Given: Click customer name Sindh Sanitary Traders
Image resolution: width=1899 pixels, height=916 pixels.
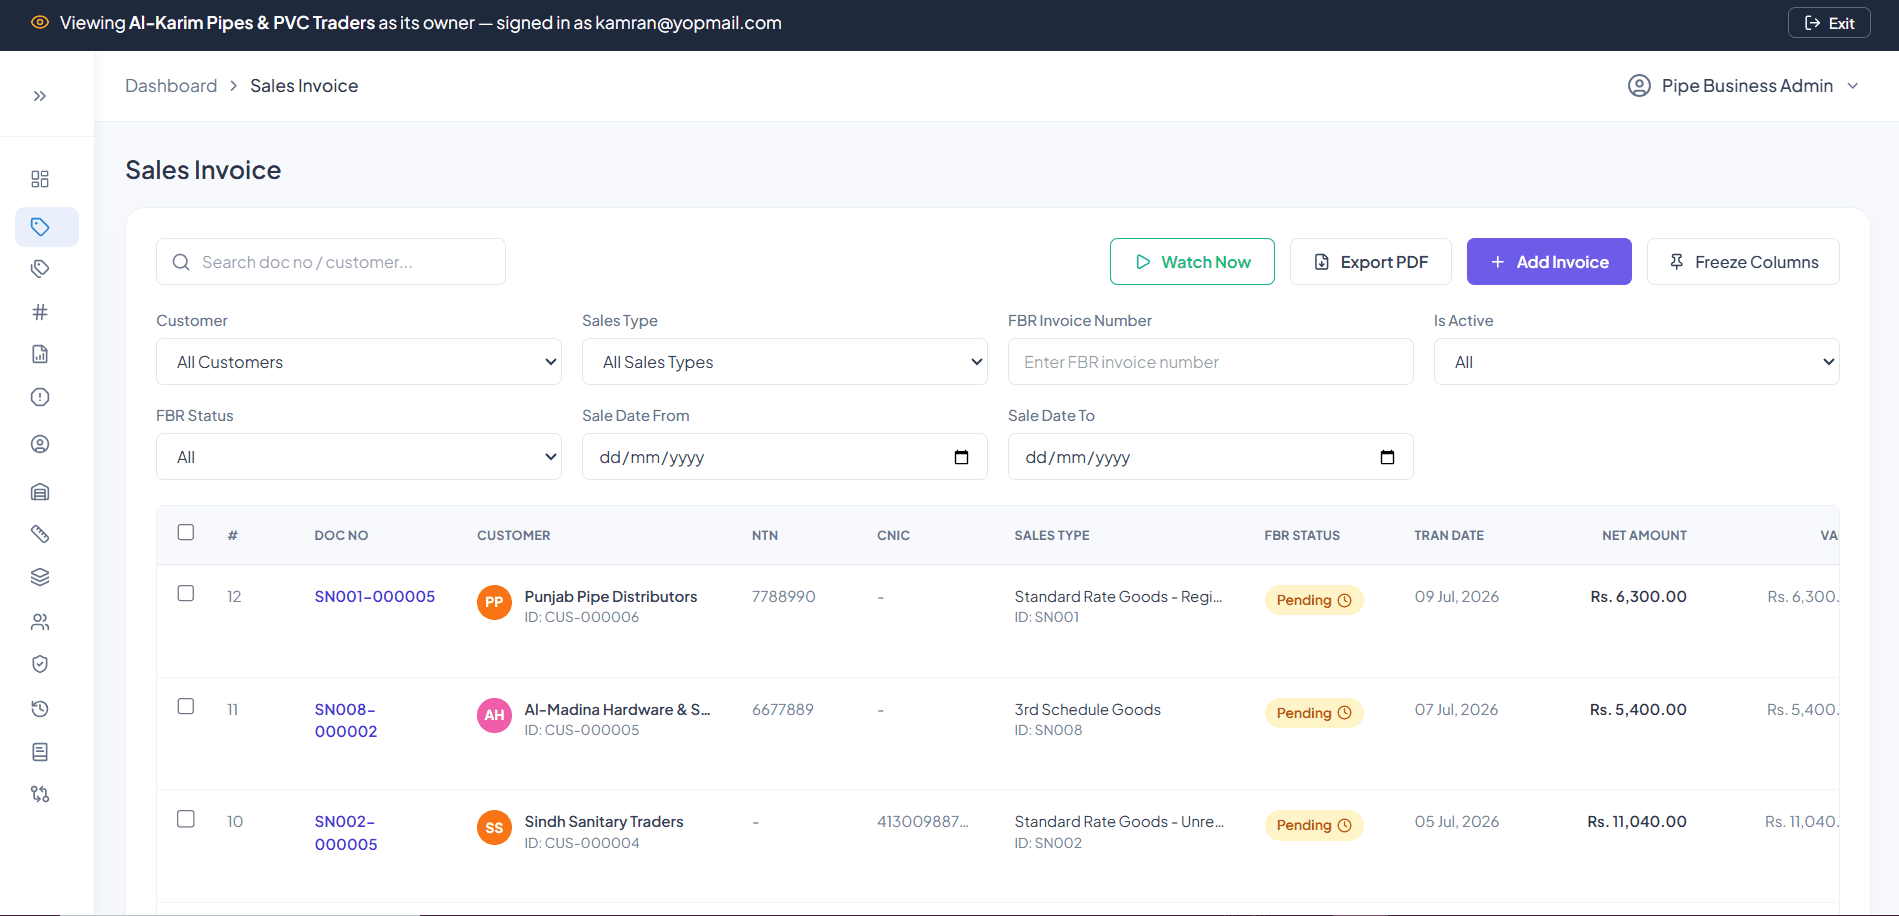Looking at the screenshot, I should [604, 822].
